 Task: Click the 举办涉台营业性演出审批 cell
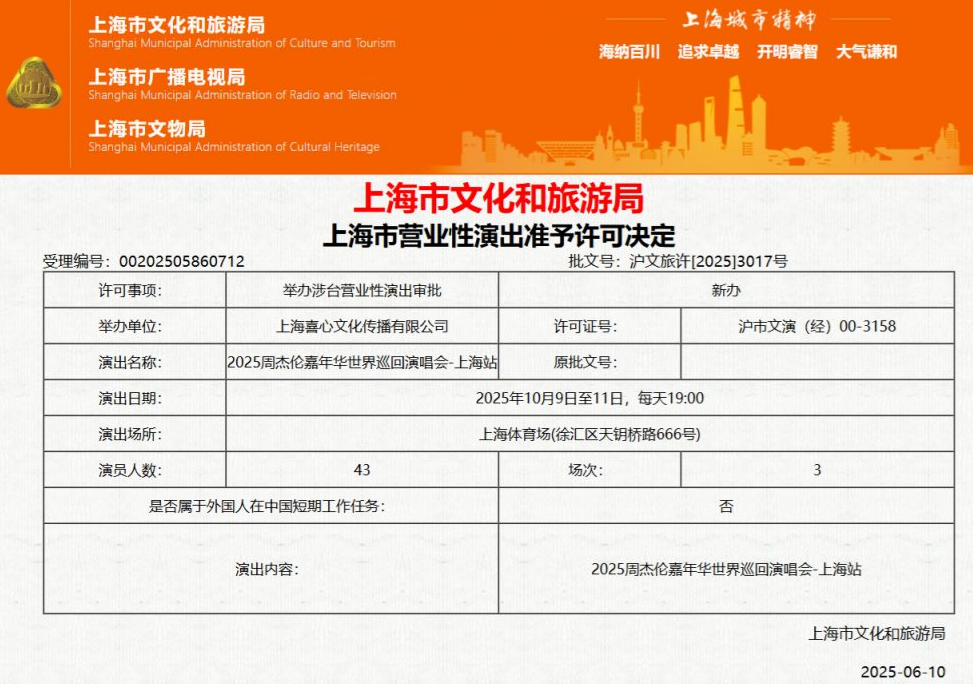coord(362,290)
